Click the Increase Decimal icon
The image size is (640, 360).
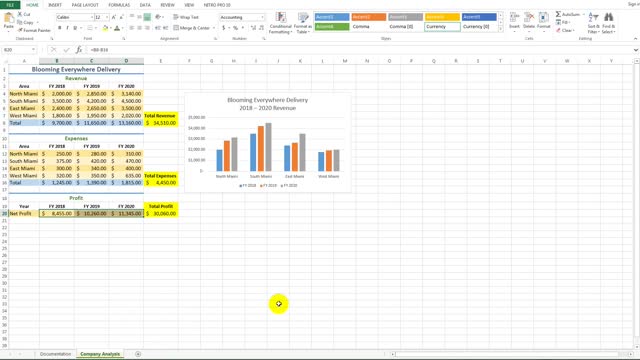[253, 28]
